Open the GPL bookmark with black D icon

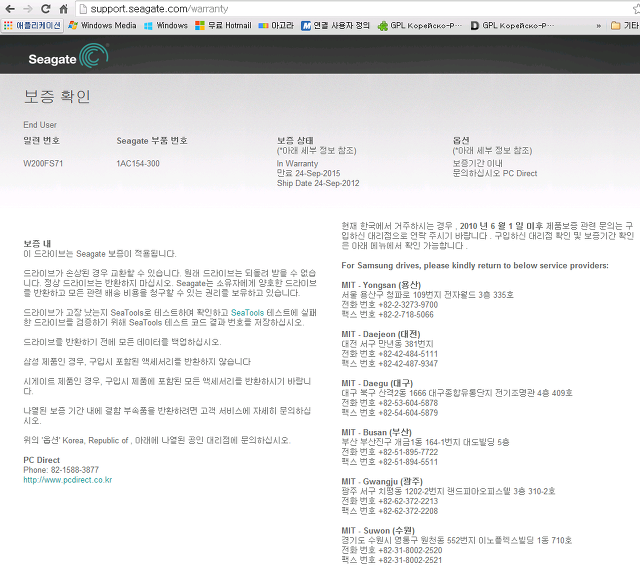click(x=513, y=26)
